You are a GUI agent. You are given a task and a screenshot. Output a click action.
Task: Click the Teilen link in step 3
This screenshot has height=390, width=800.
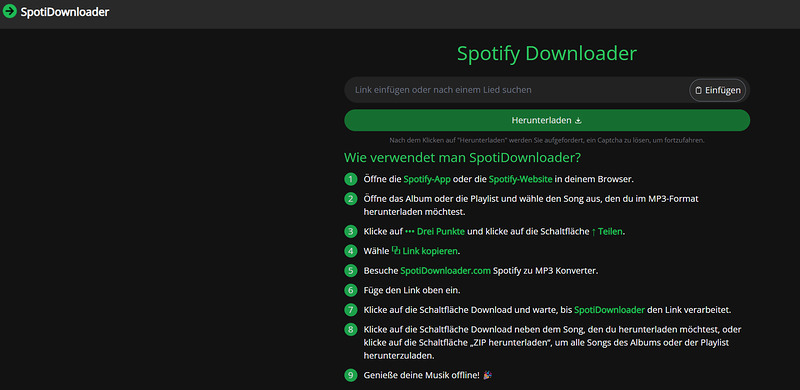(607, 231)
